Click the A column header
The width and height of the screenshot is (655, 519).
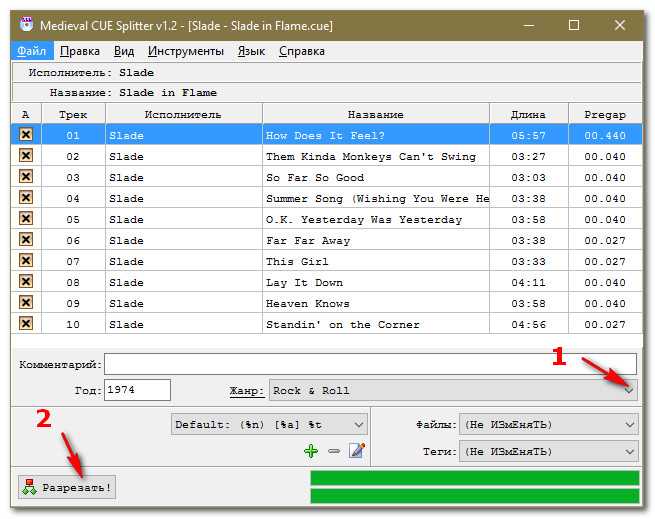pyautogui.click(x=26, y=114)
